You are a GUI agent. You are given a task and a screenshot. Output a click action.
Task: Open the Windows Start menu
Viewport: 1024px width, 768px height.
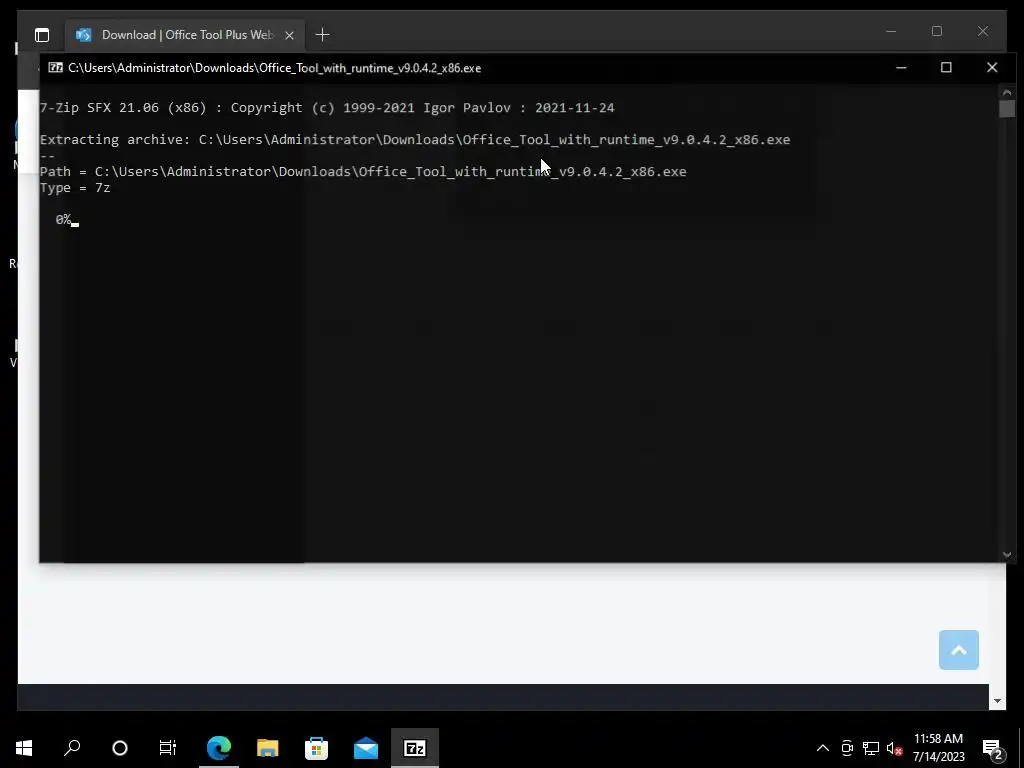pos(24,748)
